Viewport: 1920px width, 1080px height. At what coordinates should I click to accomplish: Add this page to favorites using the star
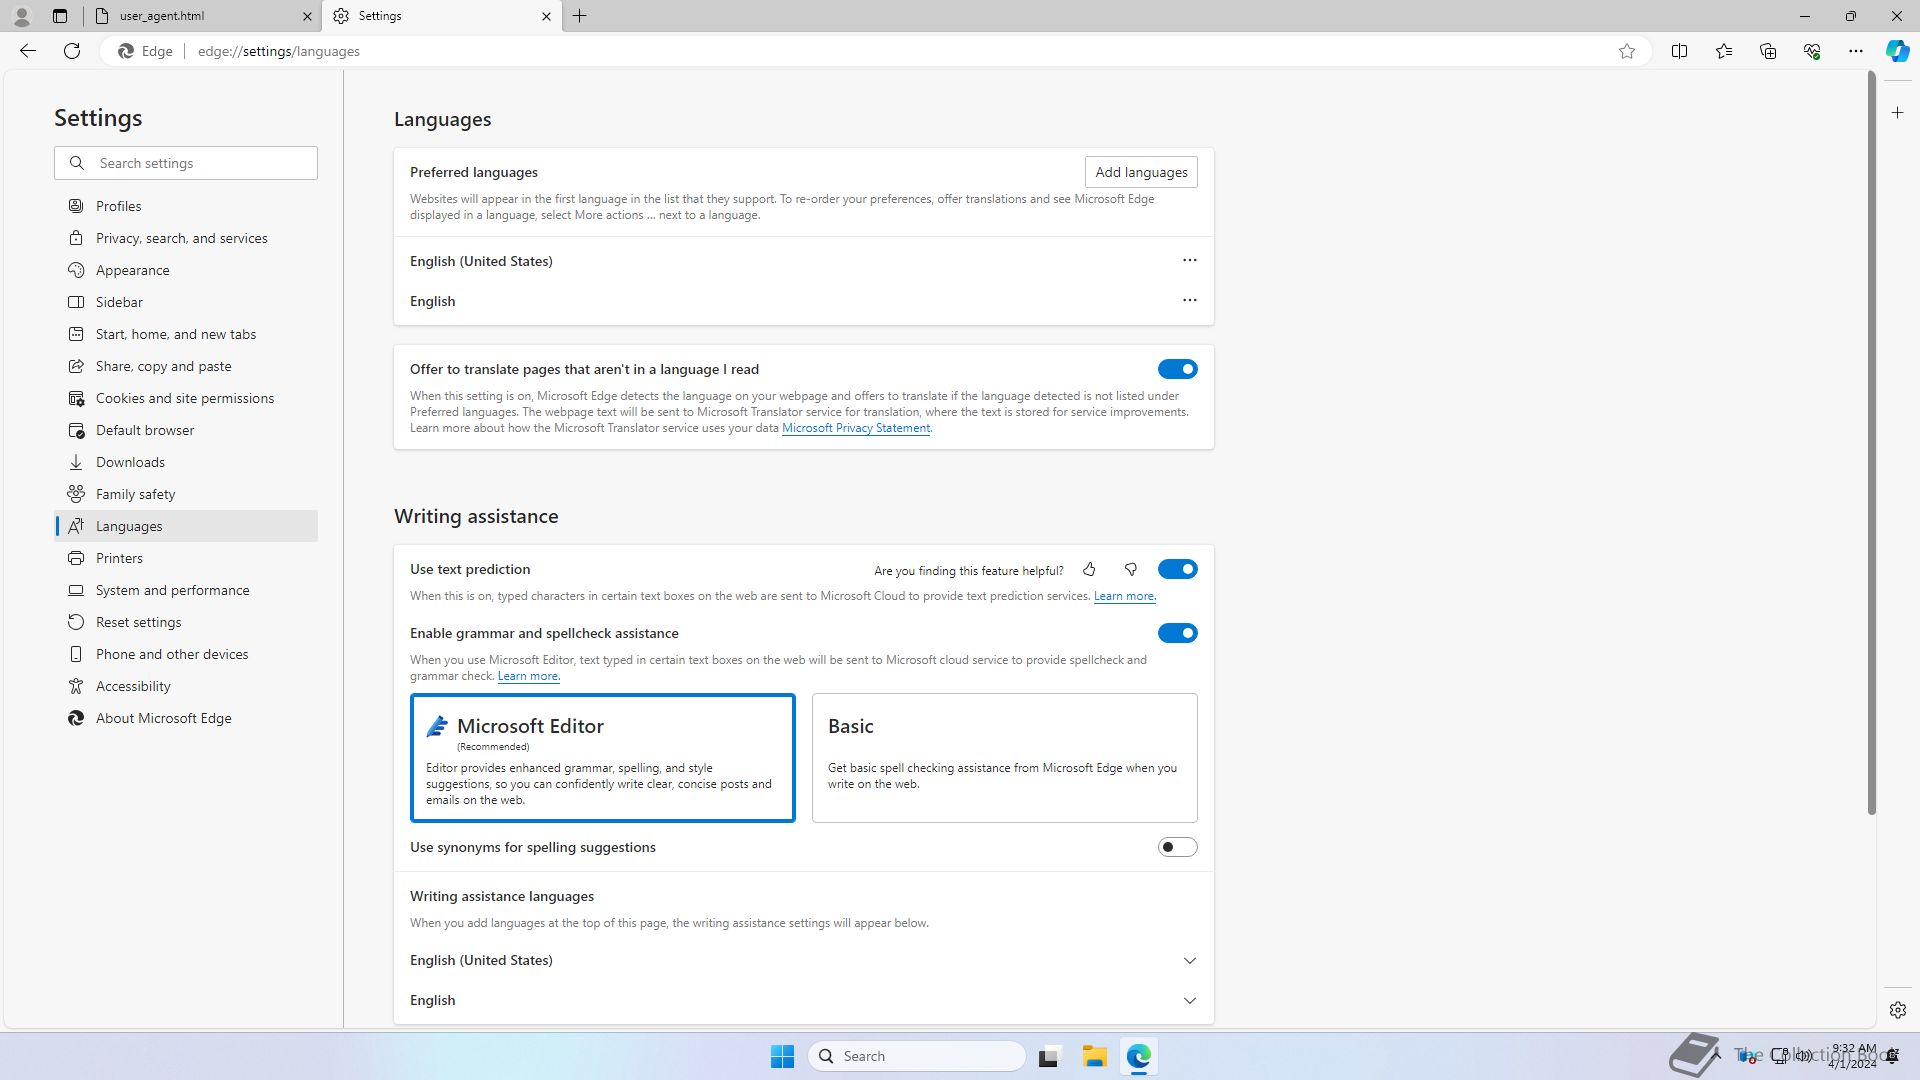click(x=1627, y=51)
